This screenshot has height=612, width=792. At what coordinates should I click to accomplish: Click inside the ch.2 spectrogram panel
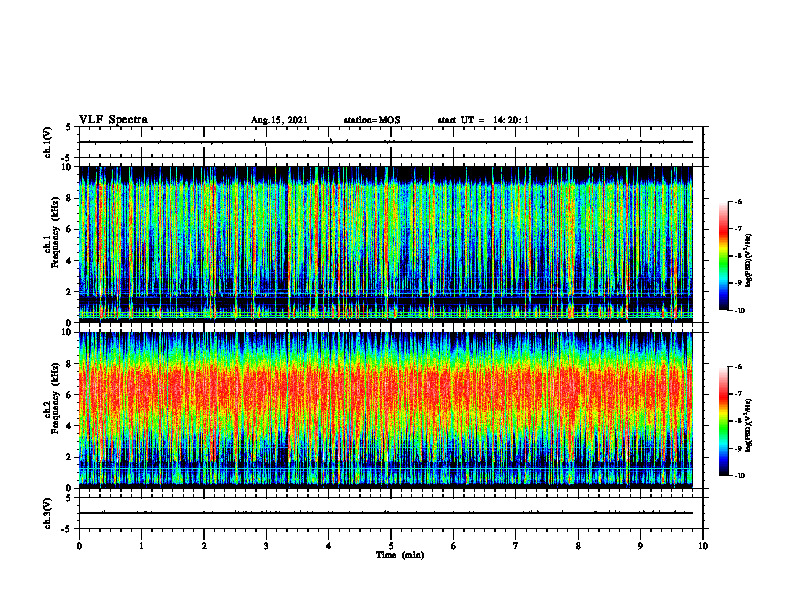pyautogui.click(x=386, y=410)
